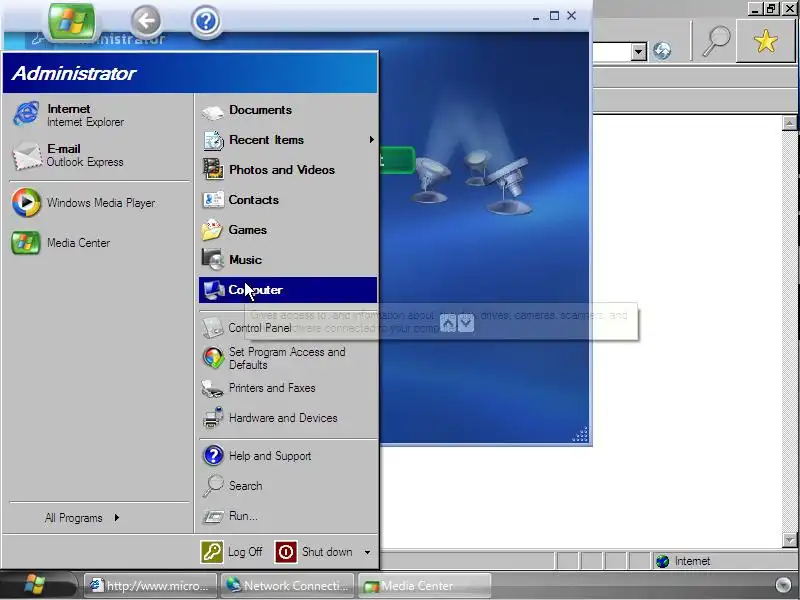The height and width of the screenshot is (600, 800).
Task: Open Control Panel
Action: pos(288,328)
